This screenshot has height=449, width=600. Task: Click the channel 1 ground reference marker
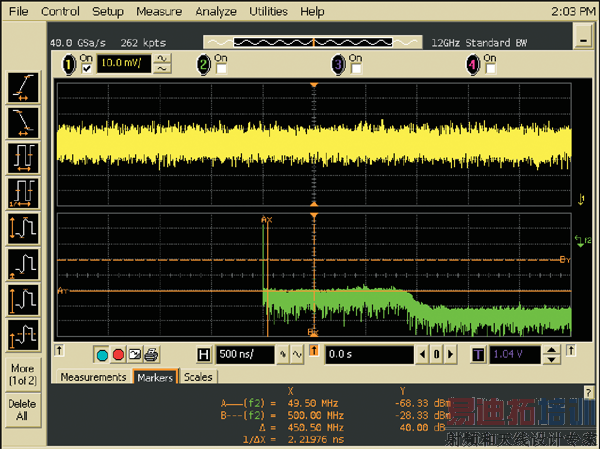tap(581, 199)
